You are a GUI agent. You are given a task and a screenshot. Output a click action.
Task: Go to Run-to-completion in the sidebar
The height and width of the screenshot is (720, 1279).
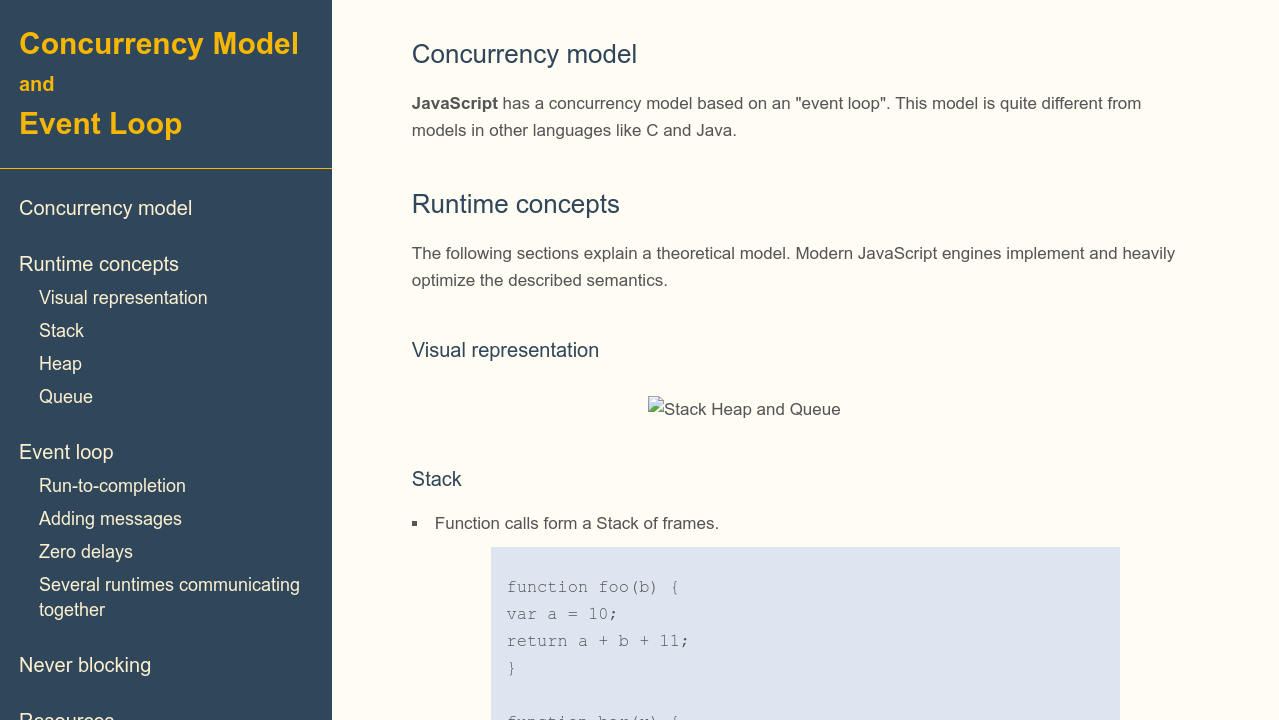112,486
